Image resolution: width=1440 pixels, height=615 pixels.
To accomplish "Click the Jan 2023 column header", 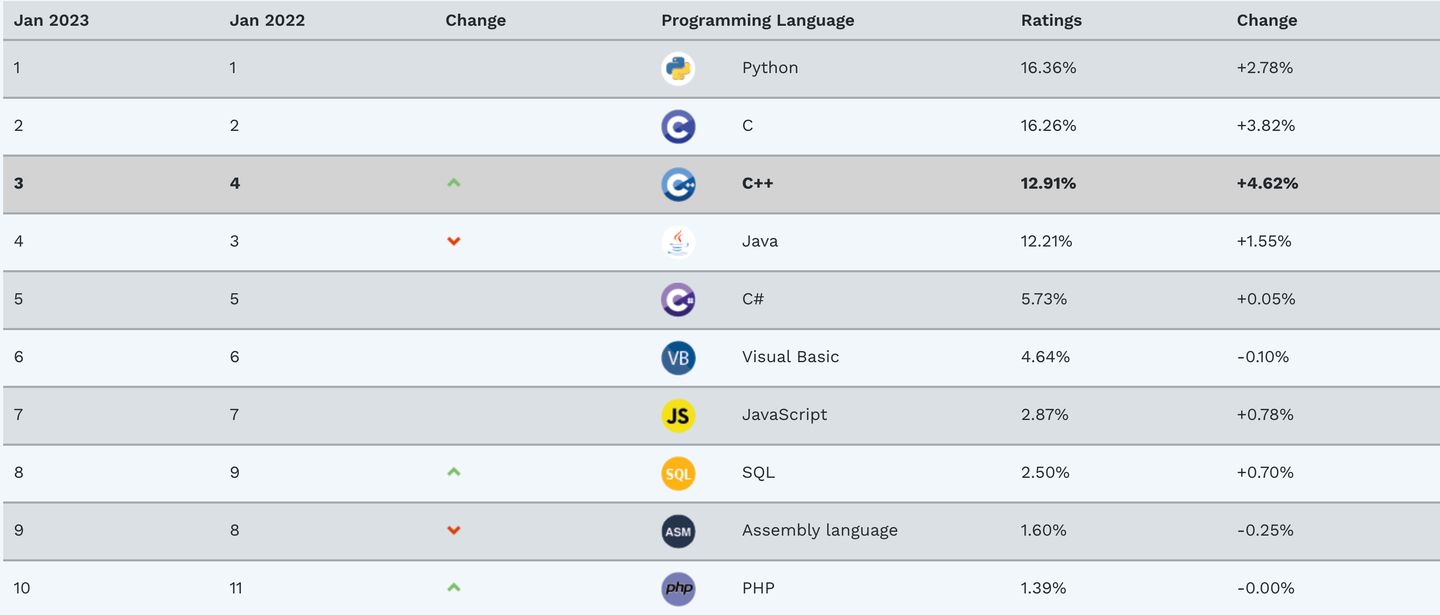I will 51,20.
